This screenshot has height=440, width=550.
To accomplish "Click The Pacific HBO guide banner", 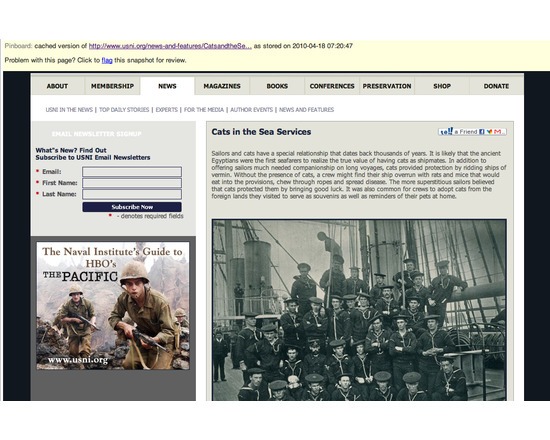I will (113, 306).
